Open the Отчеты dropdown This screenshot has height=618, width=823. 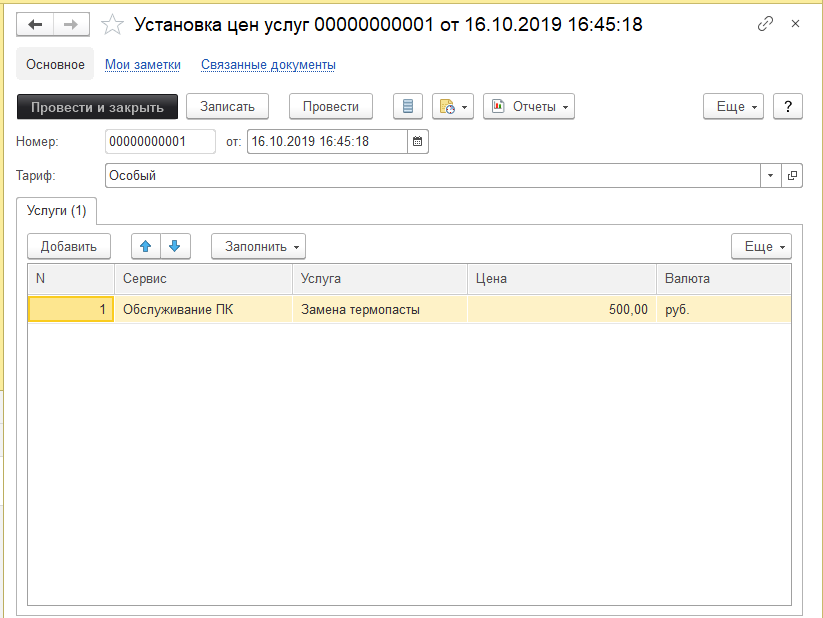pyautogui.click(x=534, y=106)
